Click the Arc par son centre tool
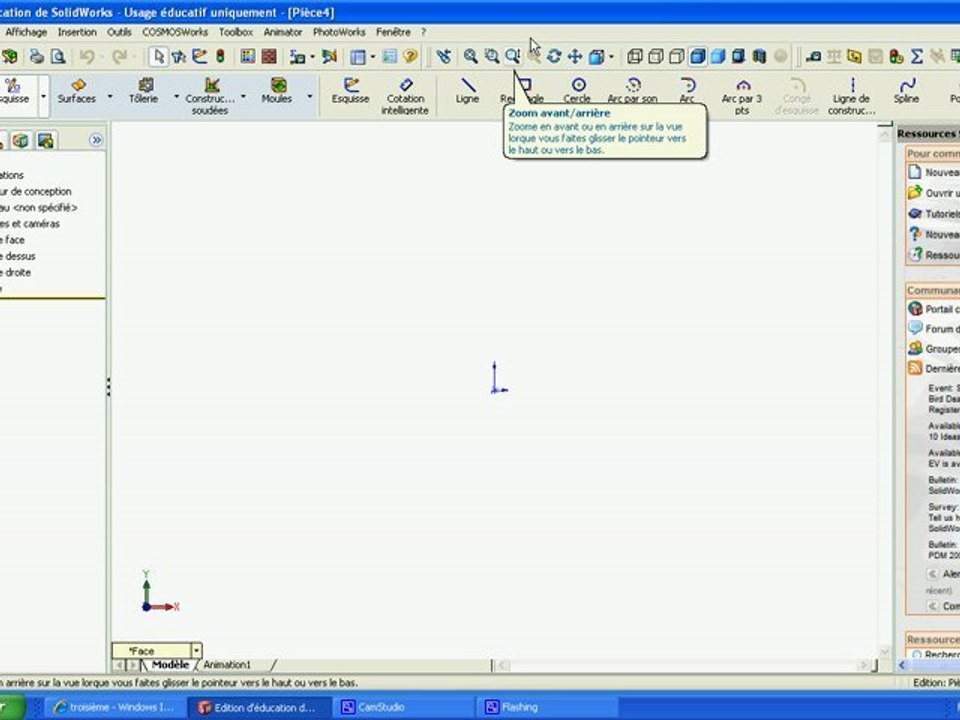Screen dimensions: 960x720 tap(632, 91)
